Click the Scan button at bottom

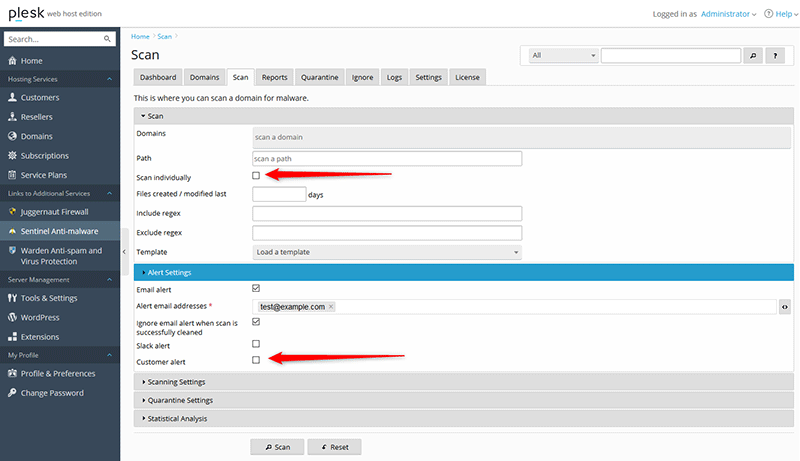click(x=277, y=447)
